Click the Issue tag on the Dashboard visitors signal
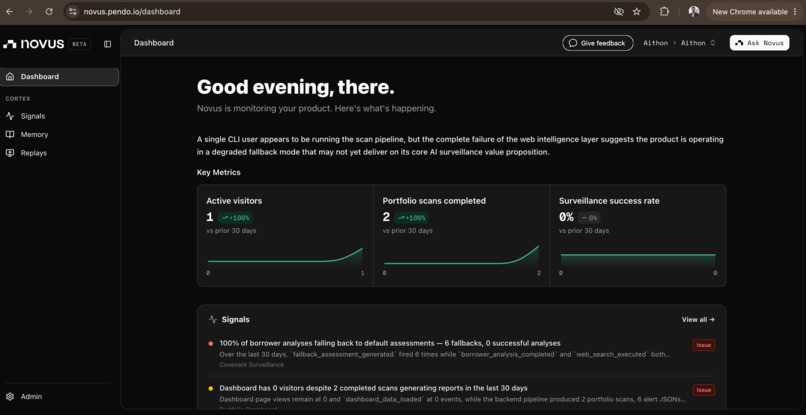 coord(704,390)
